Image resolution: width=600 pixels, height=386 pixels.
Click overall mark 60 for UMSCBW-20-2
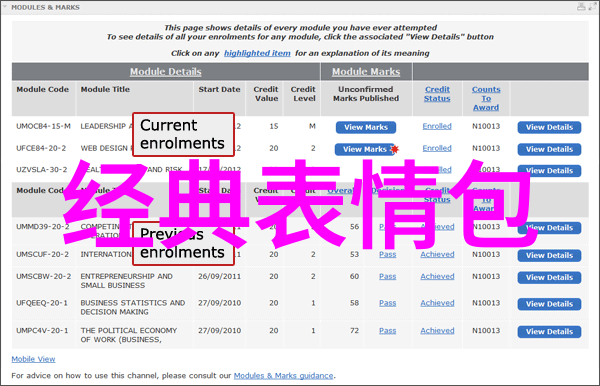click(x=354, y=276)
